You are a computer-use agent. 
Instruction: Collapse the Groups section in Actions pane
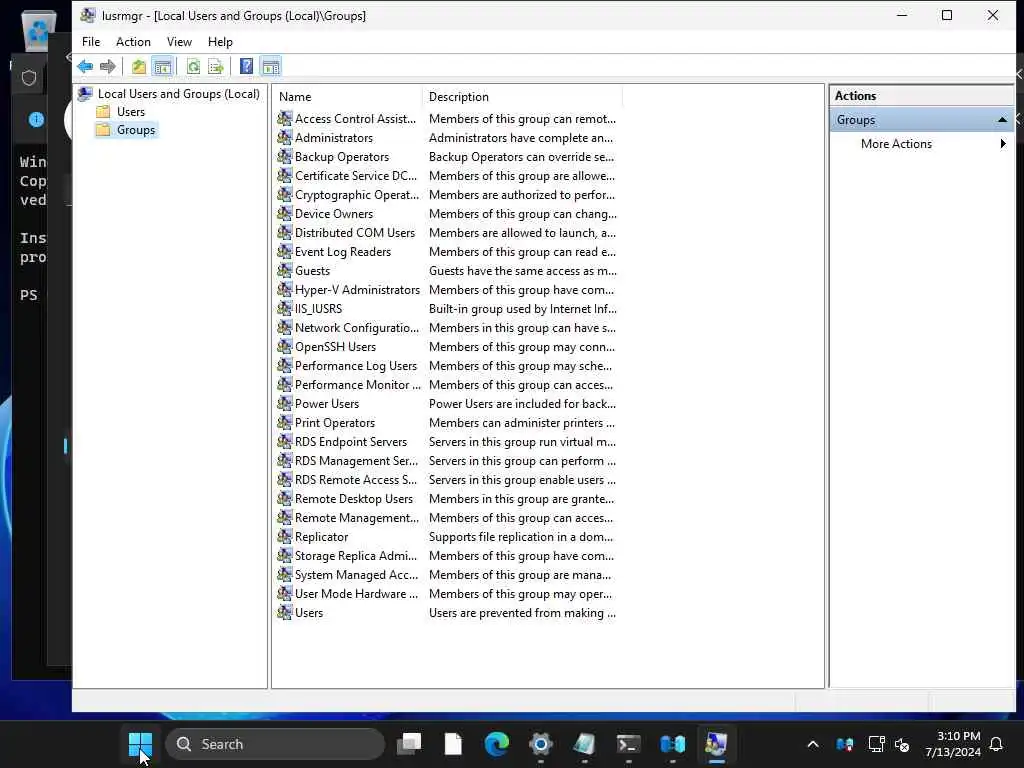point(1002,120)
